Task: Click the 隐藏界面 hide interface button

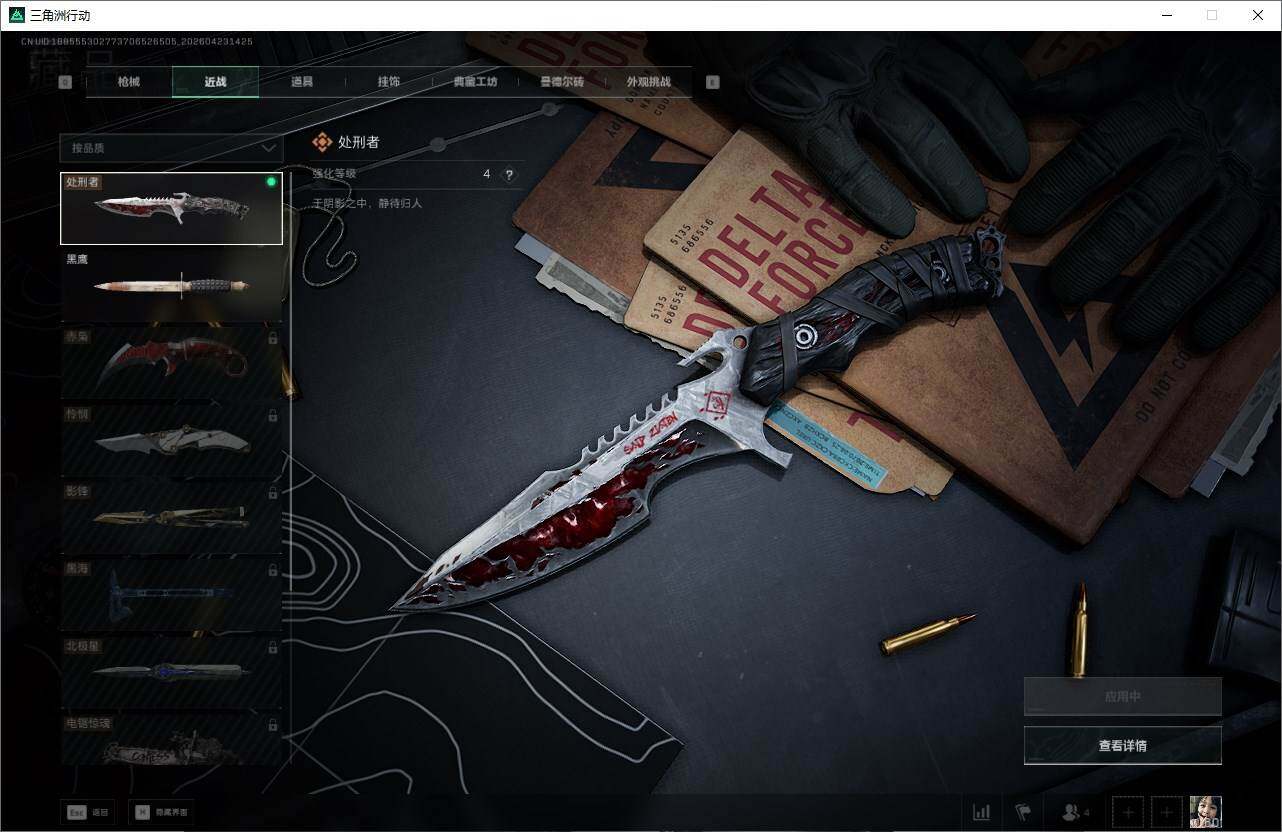Action: tap(161, 812)
